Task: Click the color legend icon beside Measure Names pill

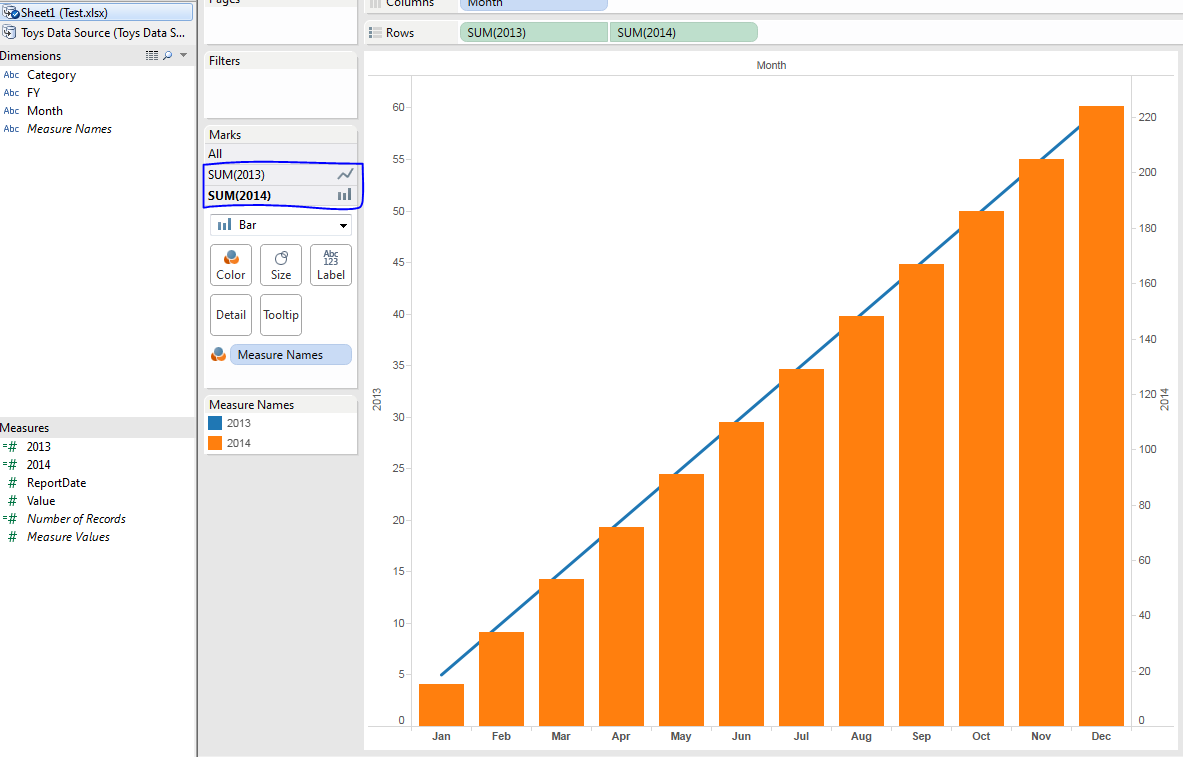Action: coord(218,354)
